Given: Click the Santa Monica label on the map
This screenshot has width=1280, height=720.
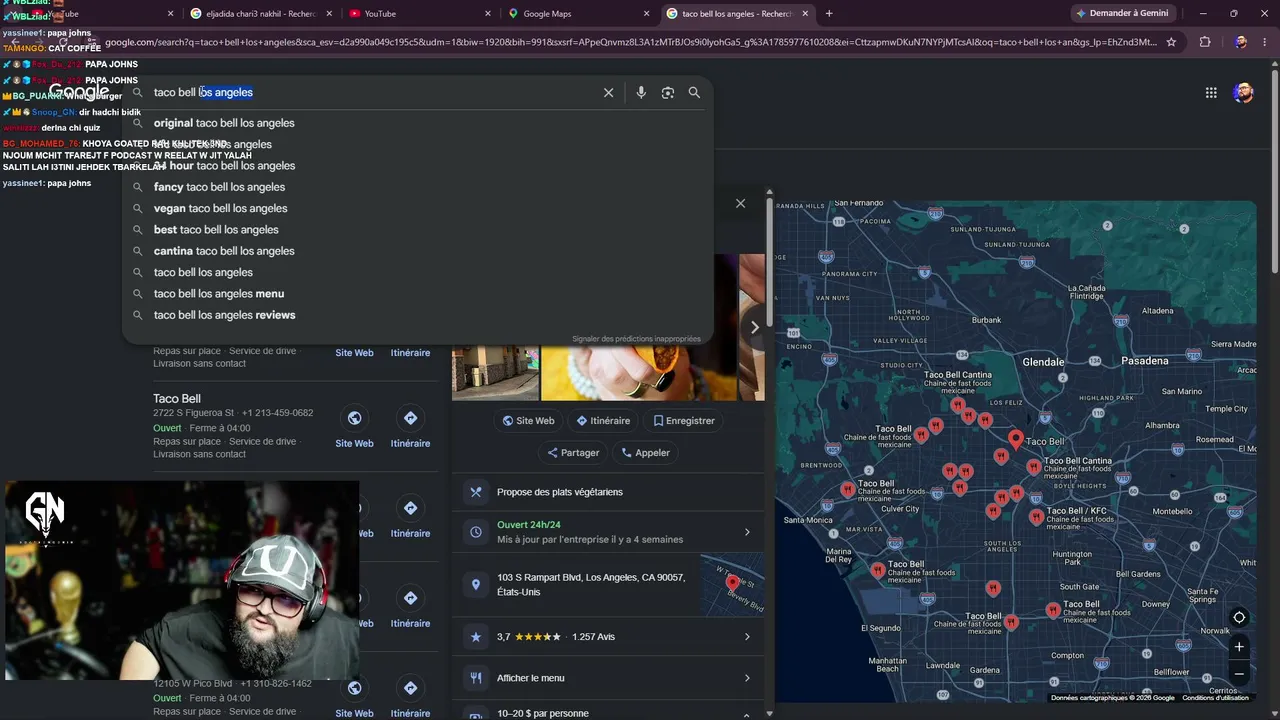Looking at the screenshot, I should [808, 520].
